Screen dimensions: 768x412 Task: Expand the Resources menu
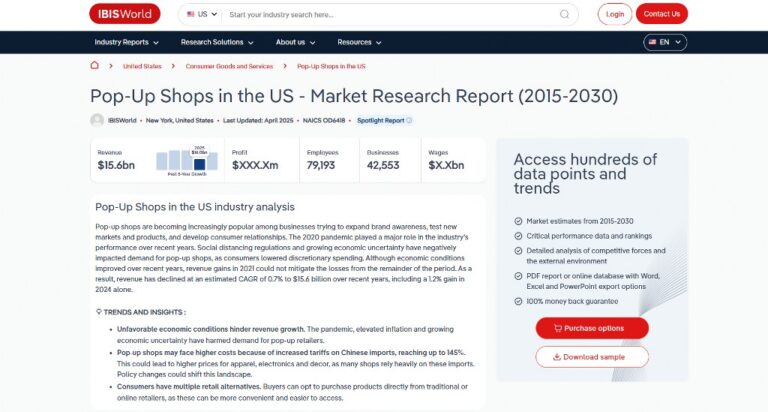pyautogui.click(x=359, y=42)
